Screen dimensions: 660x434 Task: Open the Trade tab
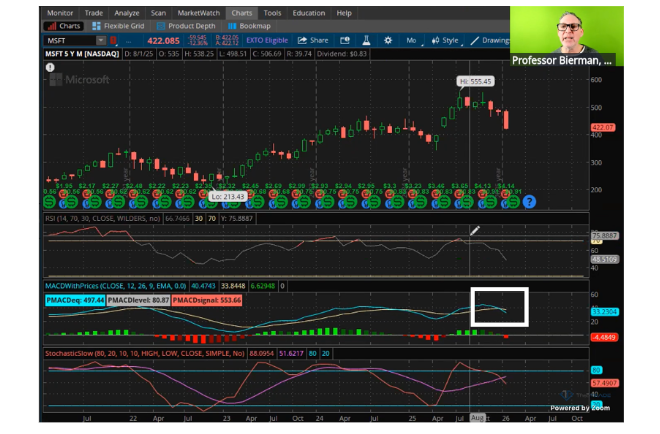(x=93, y=13)
